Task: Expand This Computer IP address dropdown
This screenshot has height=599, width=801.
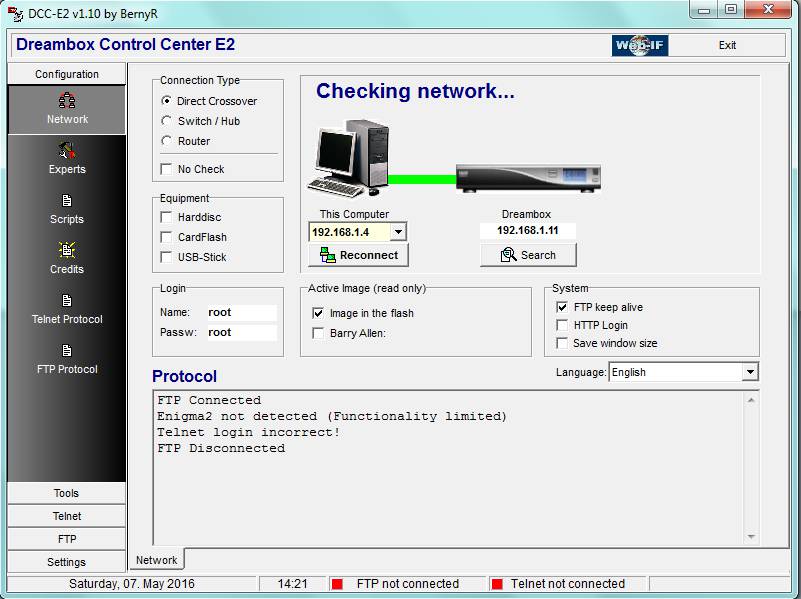Action: click(398, 232)
